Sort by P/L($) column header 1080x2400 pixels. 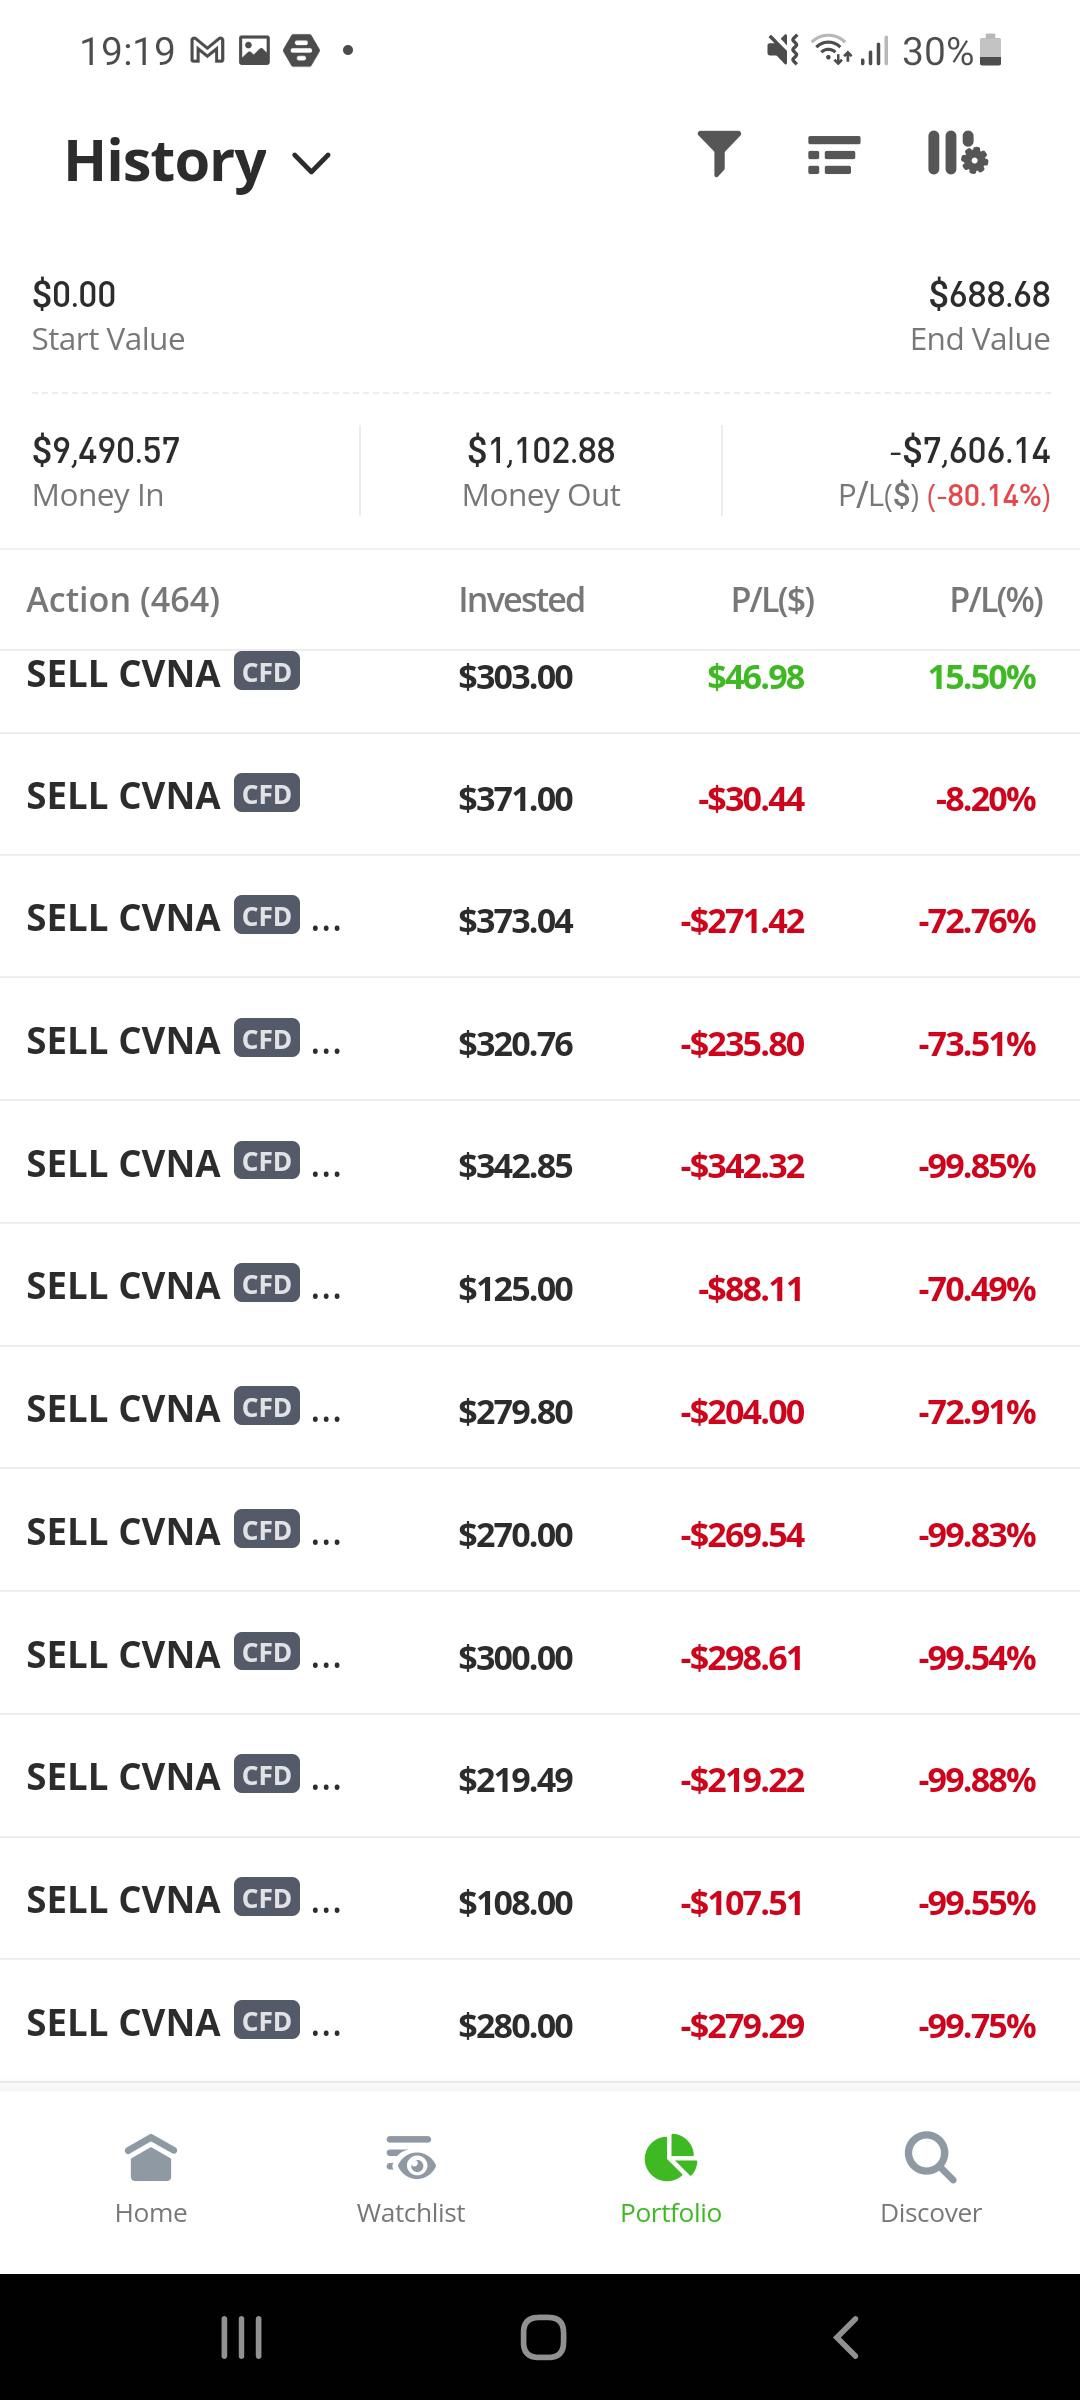click(773, 600)
